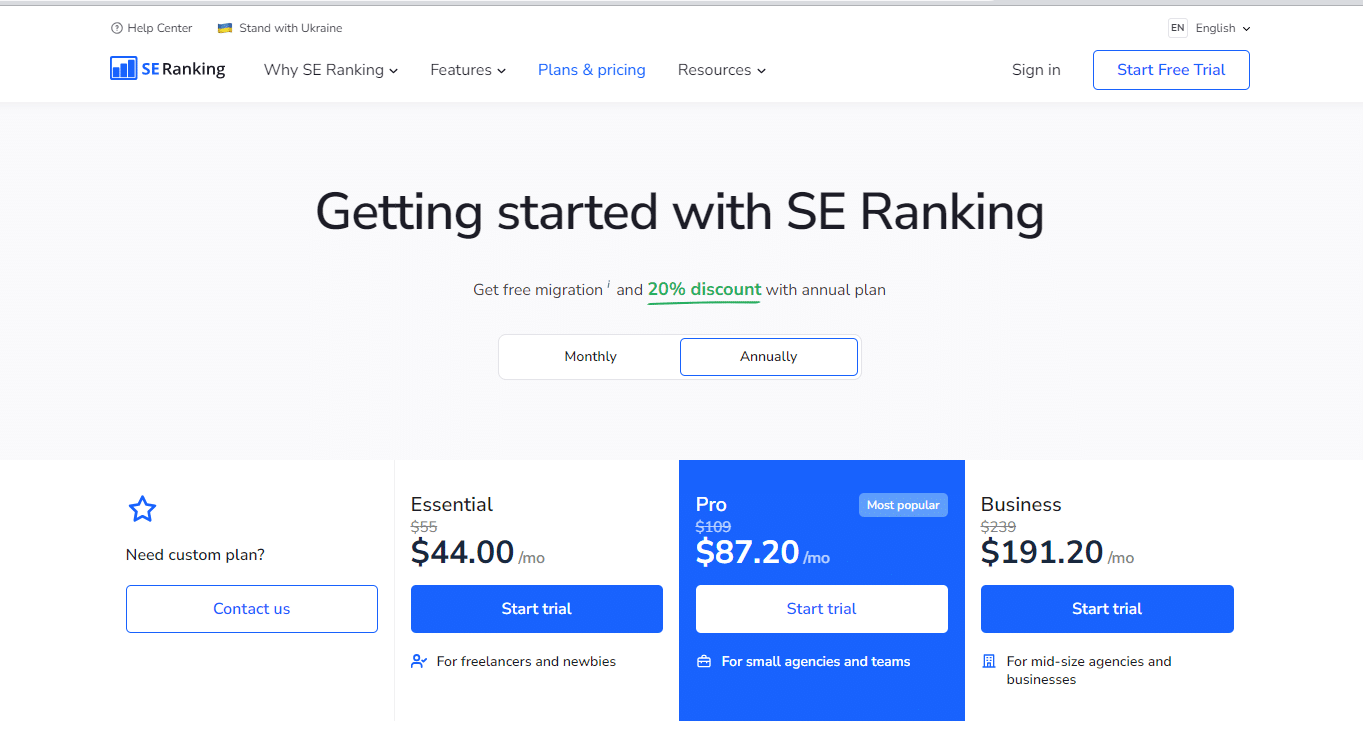1363x753 pixels.
Task: Click the Help Center question mark icon
Action: (117, 28)
